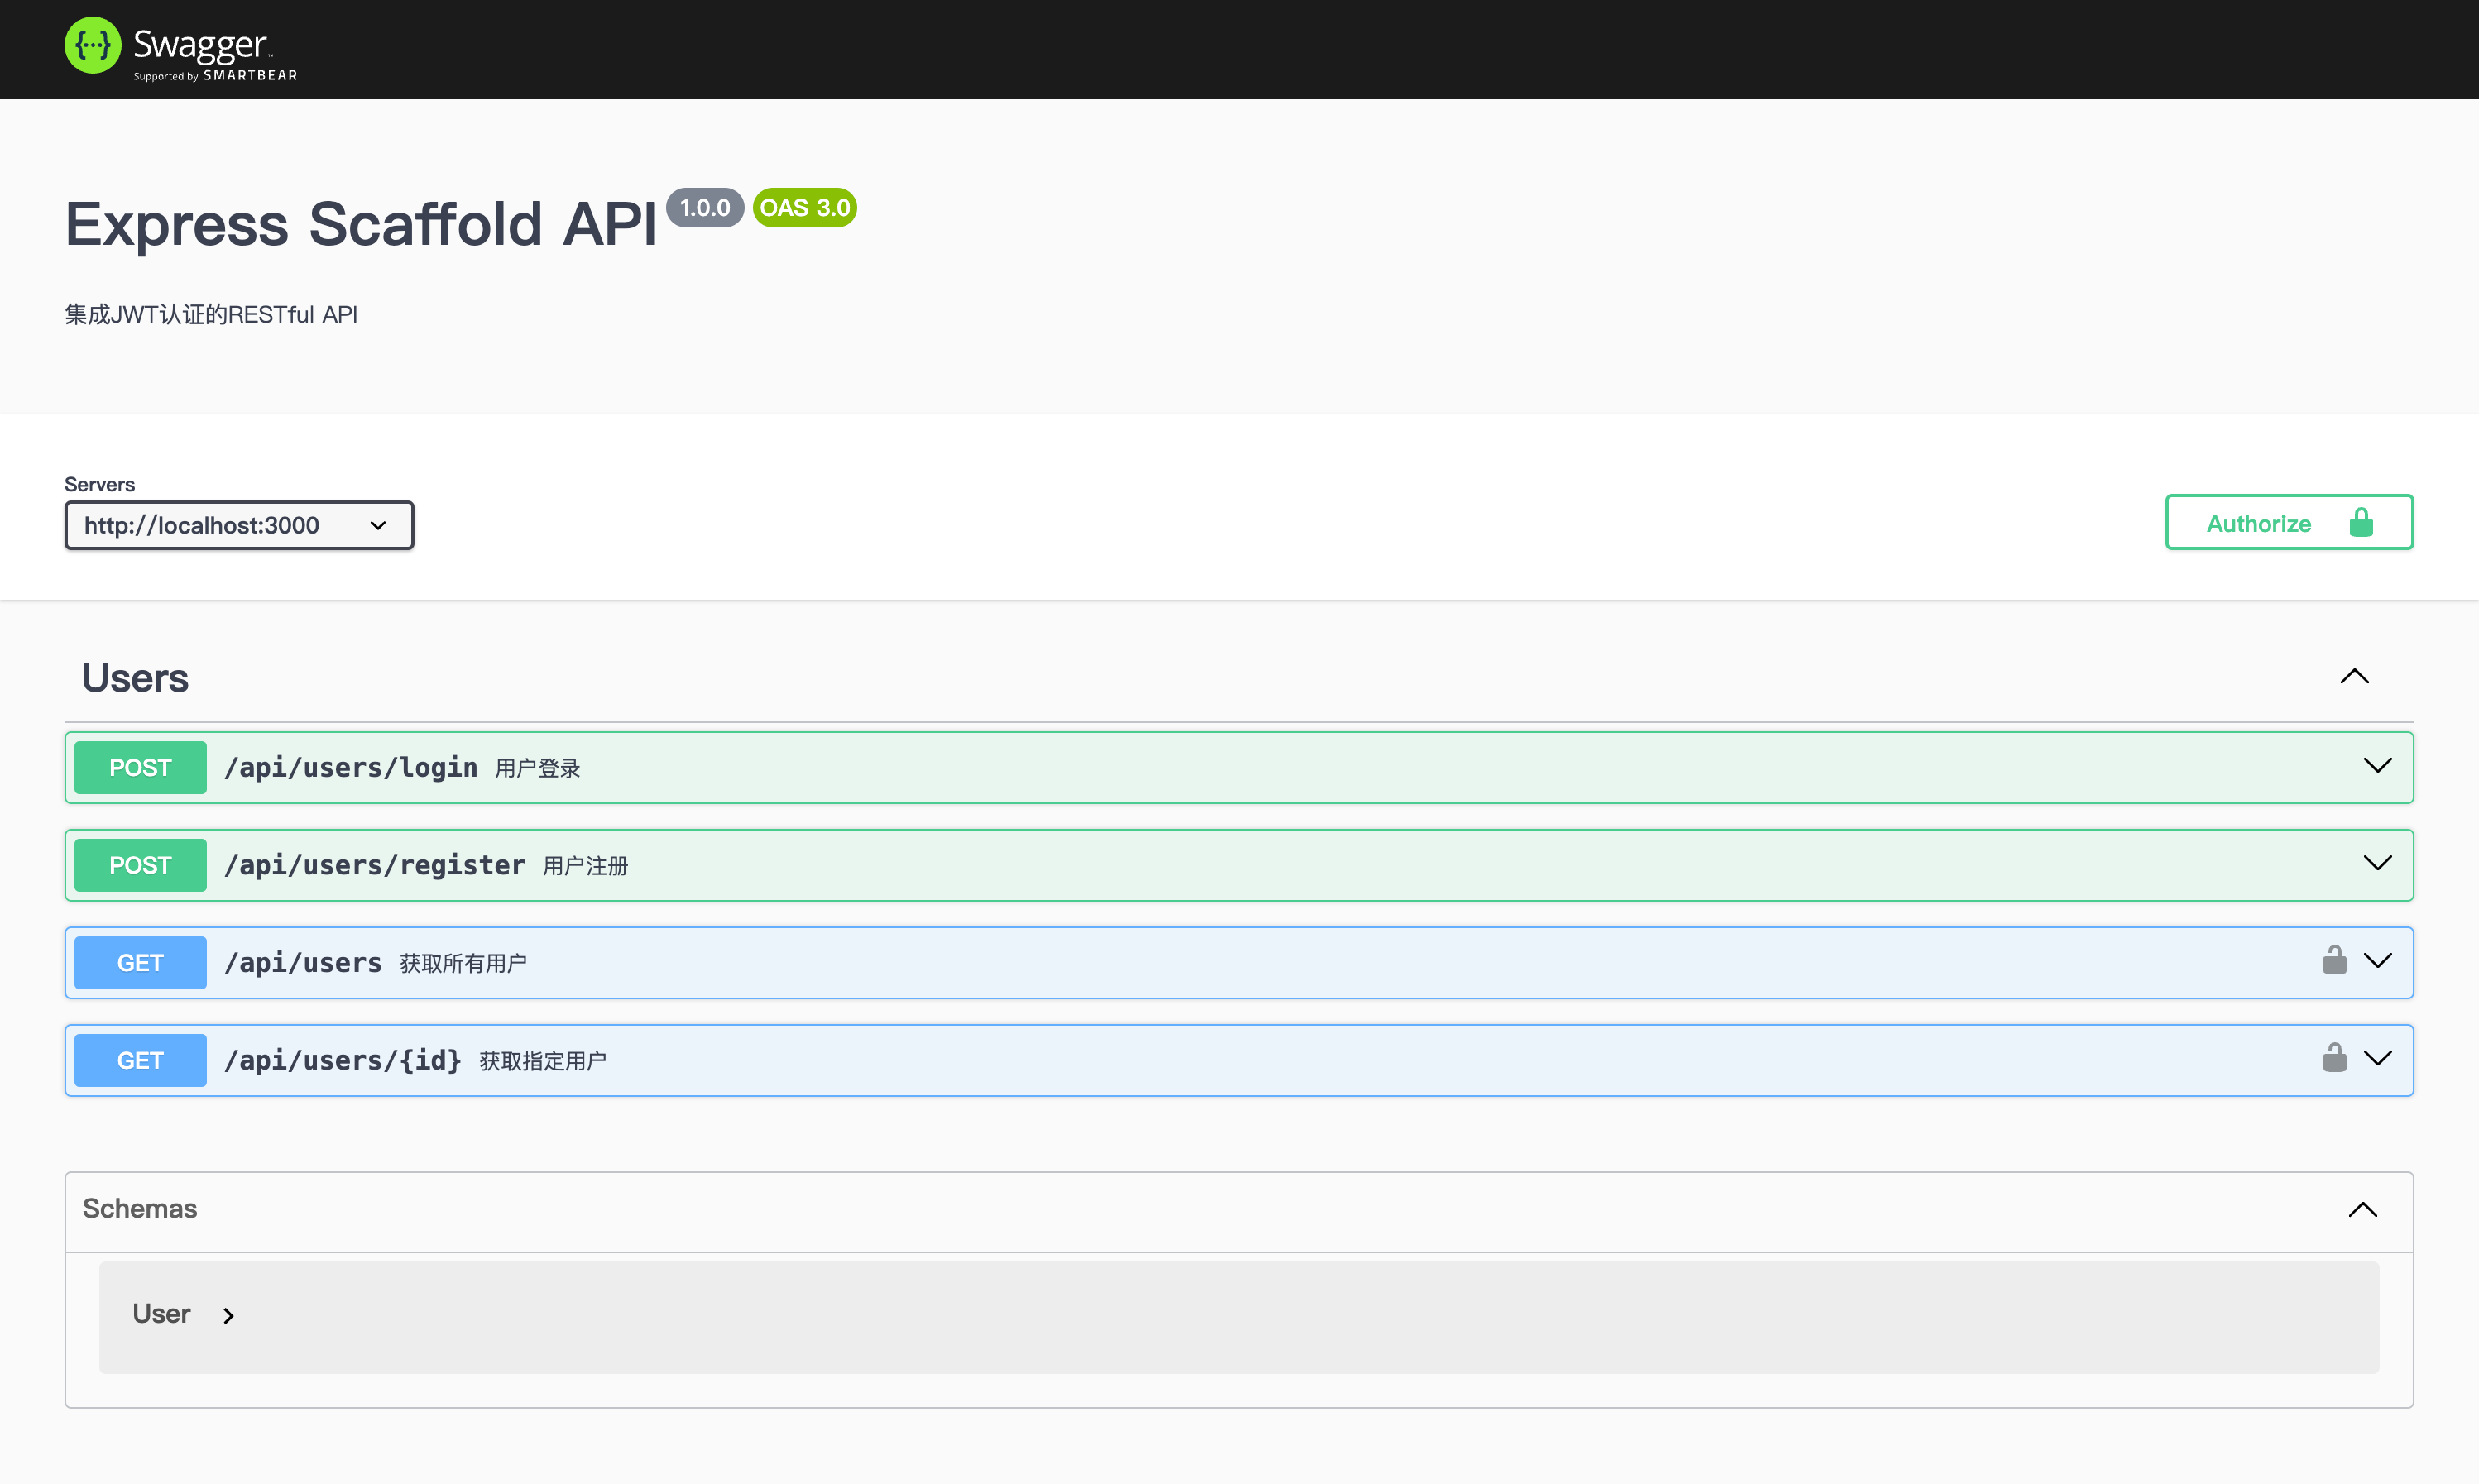The width and height of the screenshot is (2479, 1484).
Task: Click the Authorize button
Action: coord(2288,523)
